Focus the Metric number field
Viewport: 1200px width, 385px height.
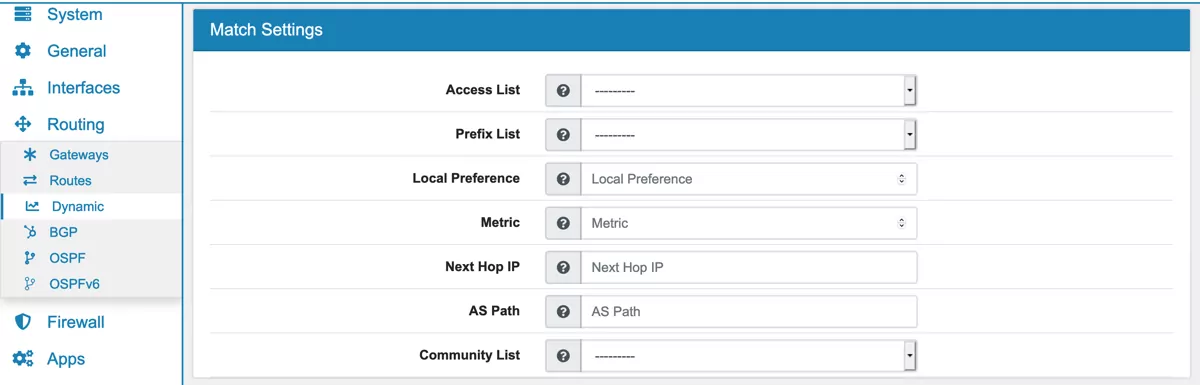click(749, 223)
